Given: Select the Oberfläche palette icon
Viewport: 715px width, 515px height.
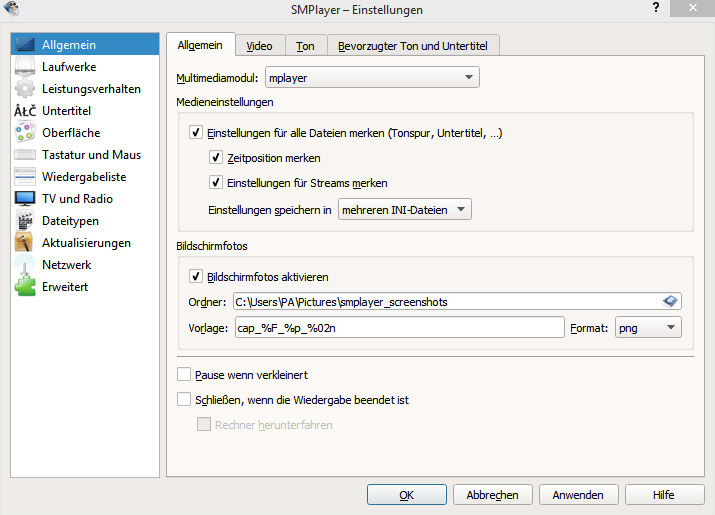Looking at the screenshot, I should pos(25,133).
